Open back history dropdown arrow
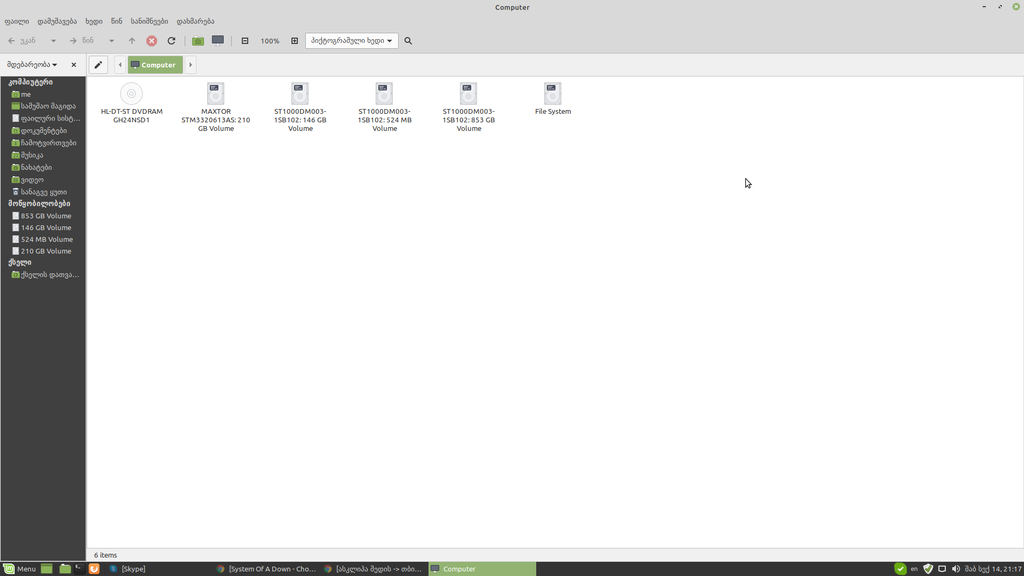The height and width of the screenshot is (576, 1024). pos(54,40)
